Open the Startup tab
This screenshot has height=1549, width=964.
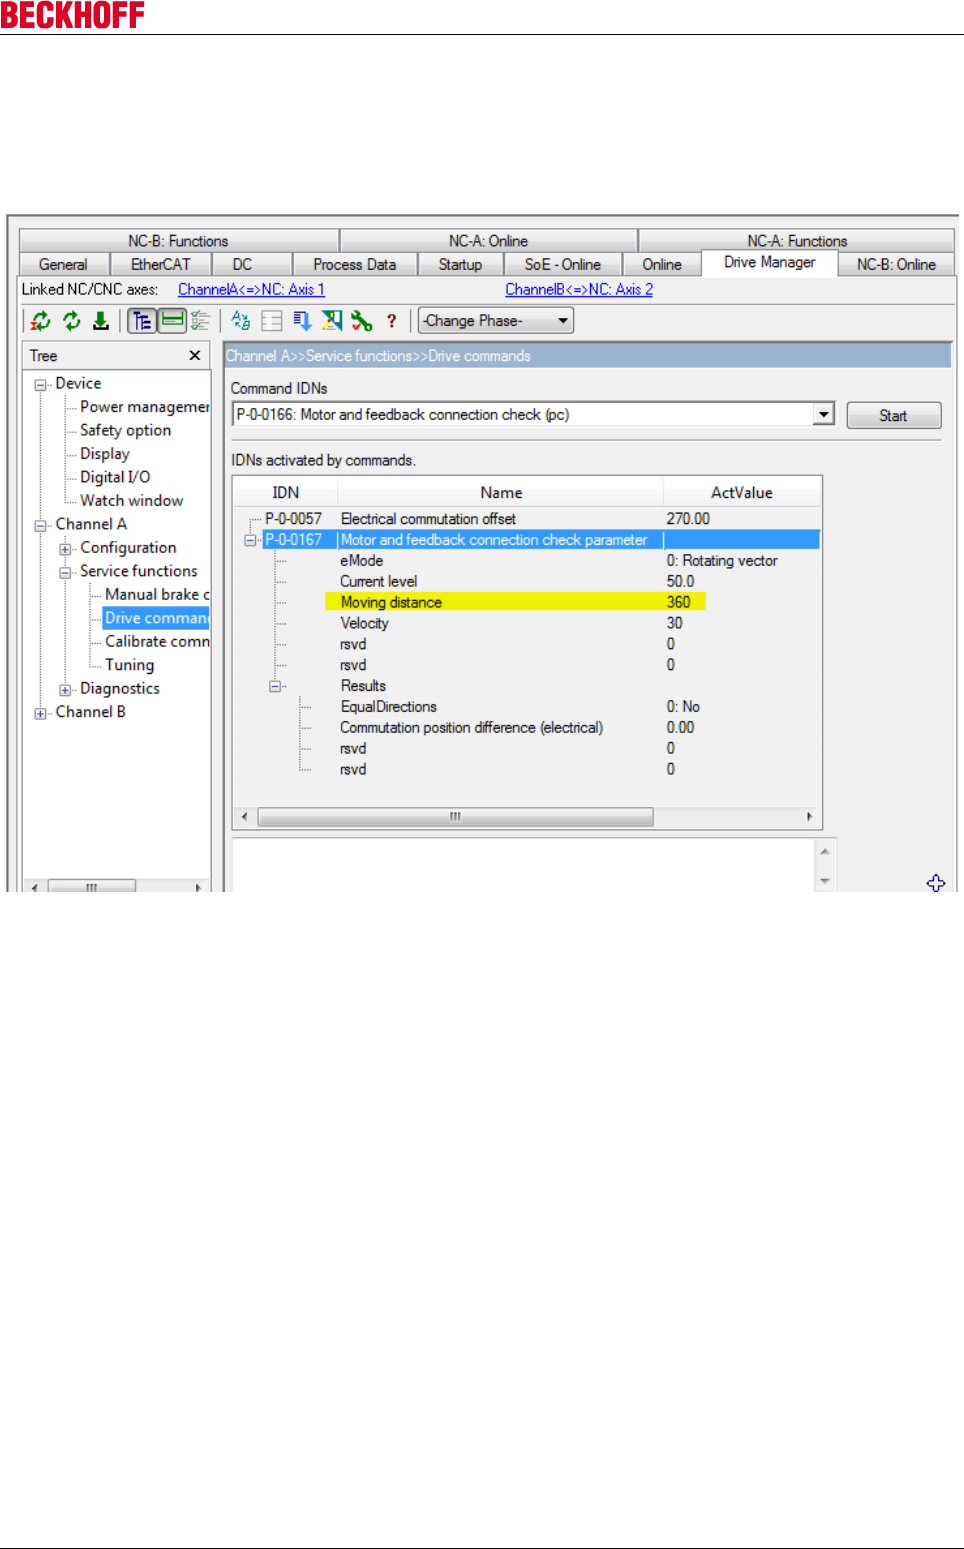coord(460,265)
